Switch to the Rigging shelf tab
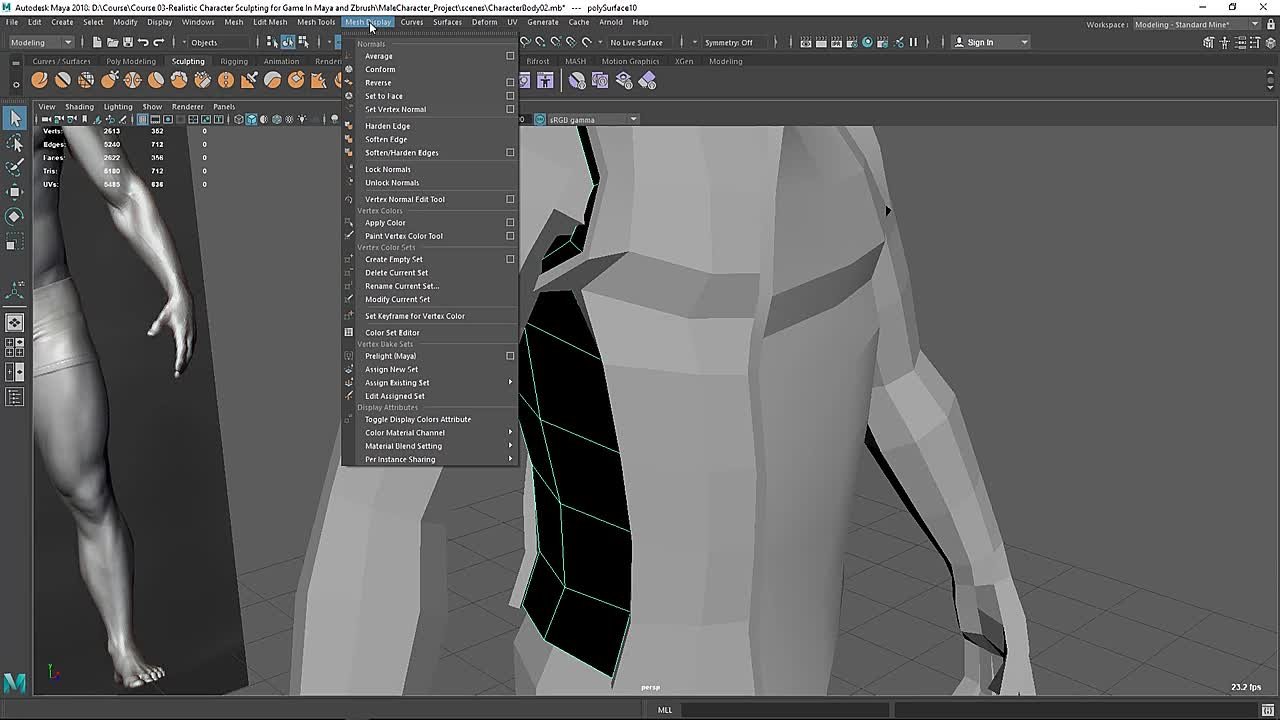 [x=233, y=61]
